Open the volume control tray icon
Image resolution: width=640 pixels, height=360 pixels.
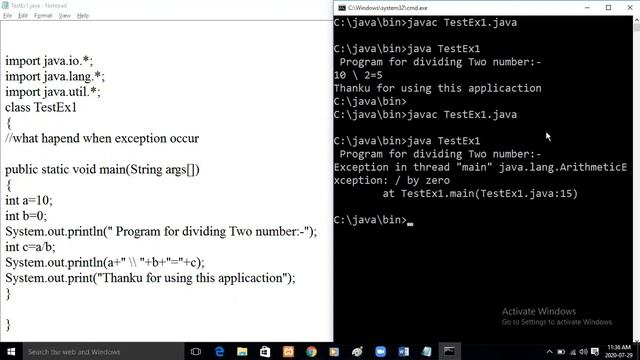tap(583, 352)
